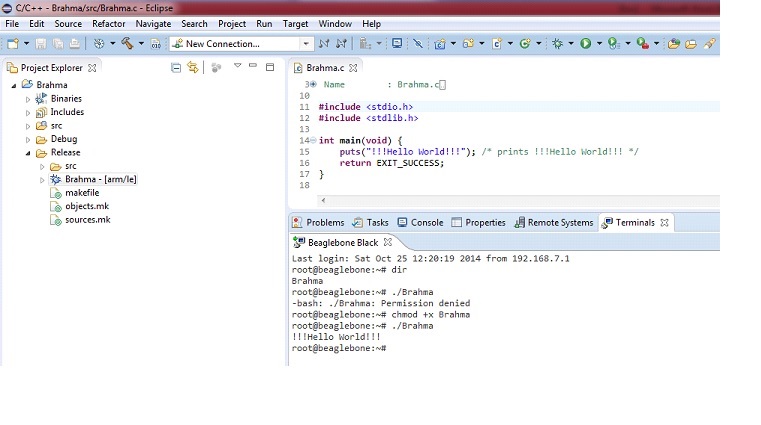761x425 pixels.
Task: Click the Profile run icon
Action: point(614,44)
